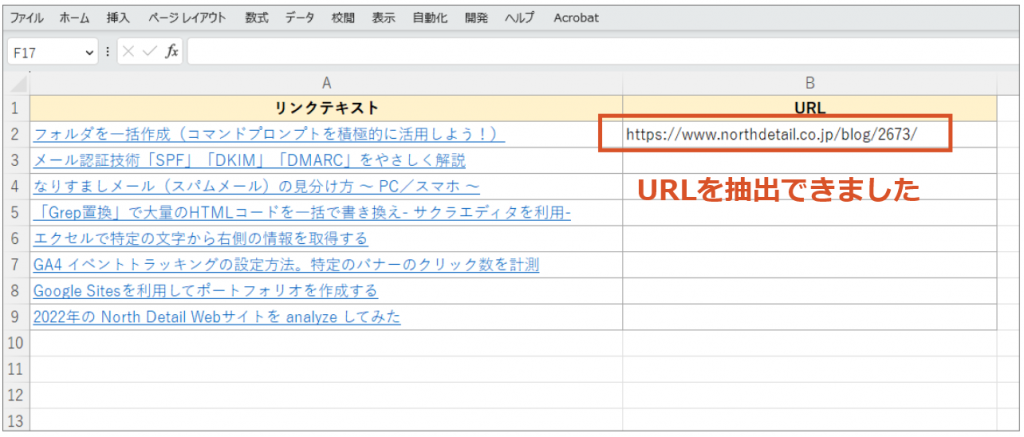
Task: Click the three-dot formula bar handle
Action: tap(107, 52)
